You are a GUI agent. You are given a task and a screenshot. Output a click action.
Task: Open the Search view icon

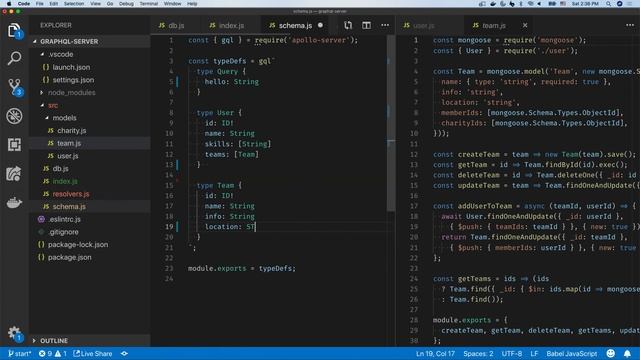pos(14,58)
